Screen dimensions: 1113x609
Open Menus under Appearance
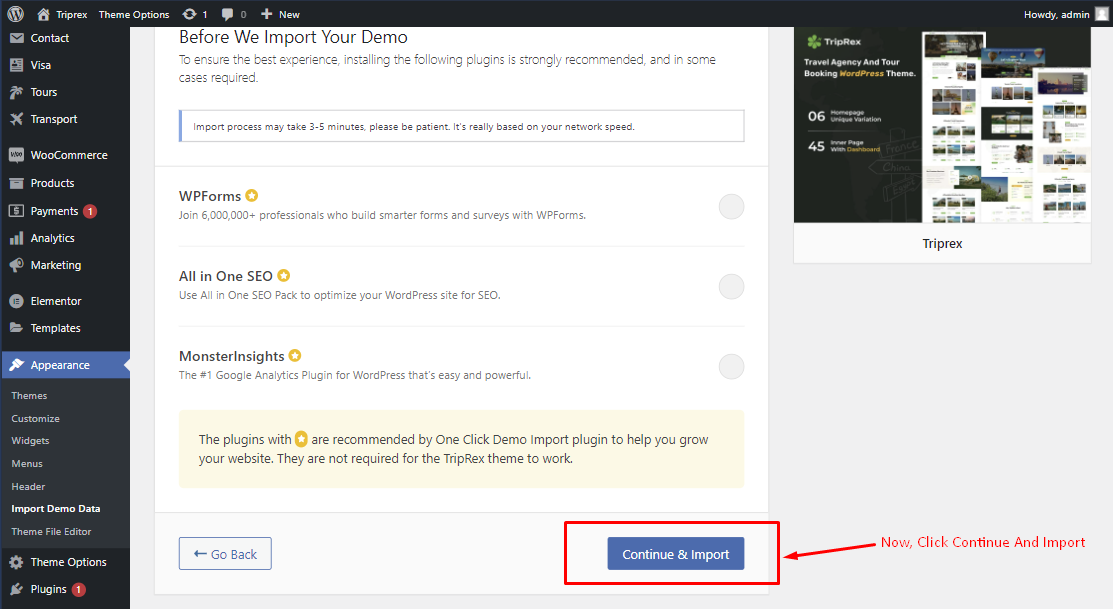tap(27, 463)
